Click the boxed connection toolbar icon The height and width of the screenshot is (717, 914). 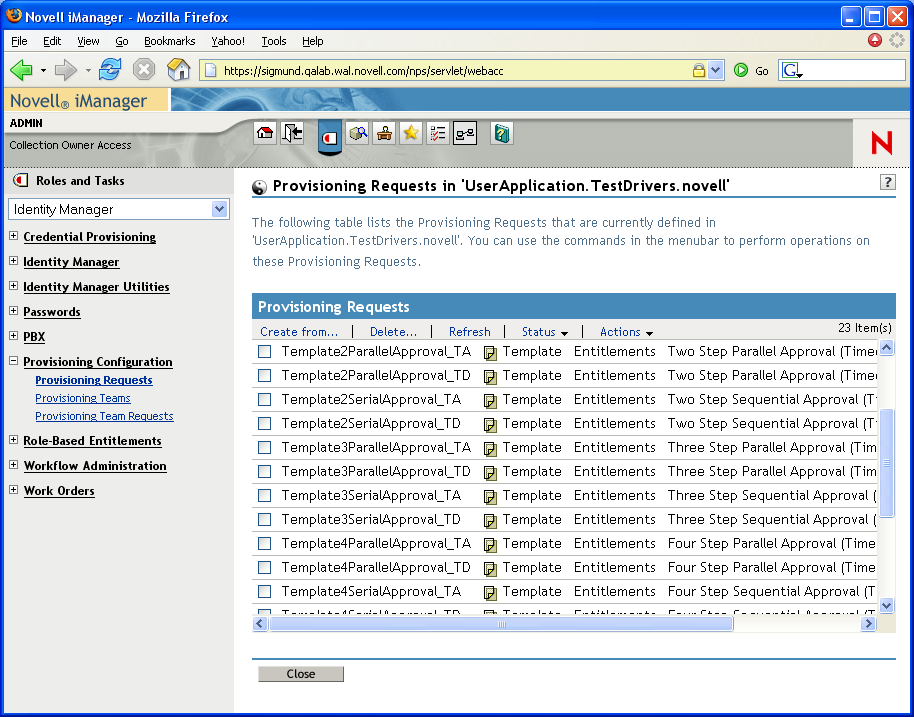pyautogui.click(x=465, y=133)
